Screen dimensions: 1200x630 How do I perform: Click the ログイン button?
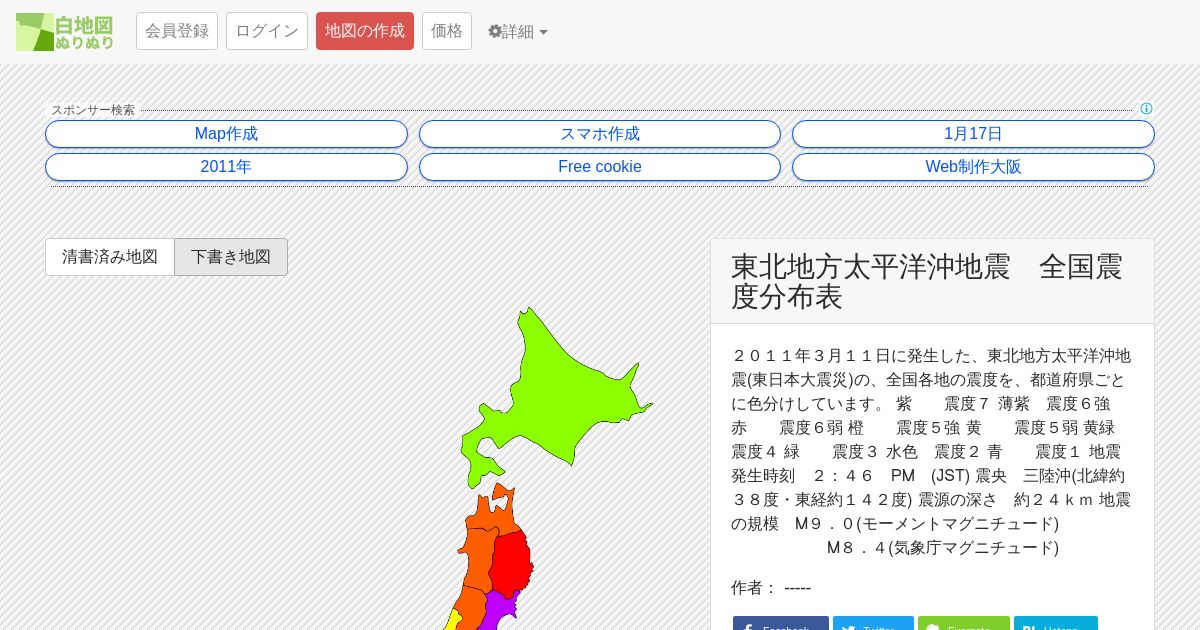[x=267, y=31]
